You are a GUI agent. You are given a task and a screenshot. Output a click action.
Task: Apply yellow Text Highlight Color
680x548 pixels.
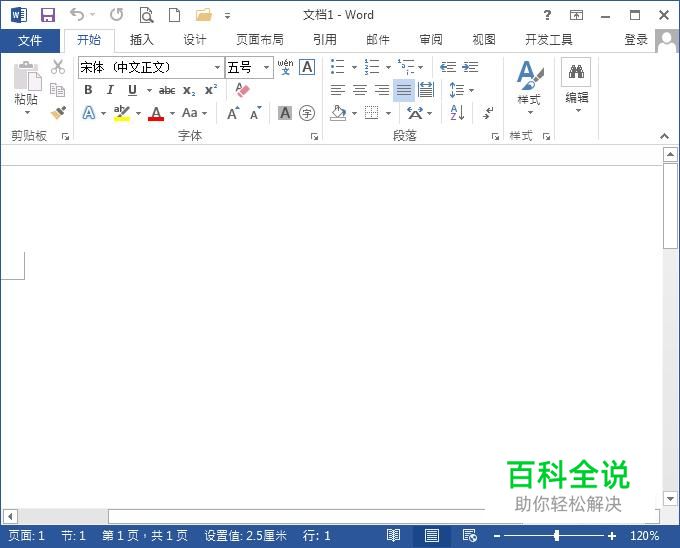122,114
